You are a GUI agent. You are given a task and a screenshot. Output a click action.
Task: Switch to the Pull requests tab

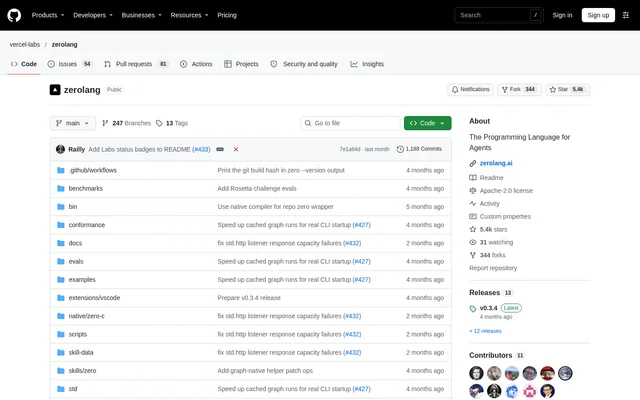(x=136, y=64)
